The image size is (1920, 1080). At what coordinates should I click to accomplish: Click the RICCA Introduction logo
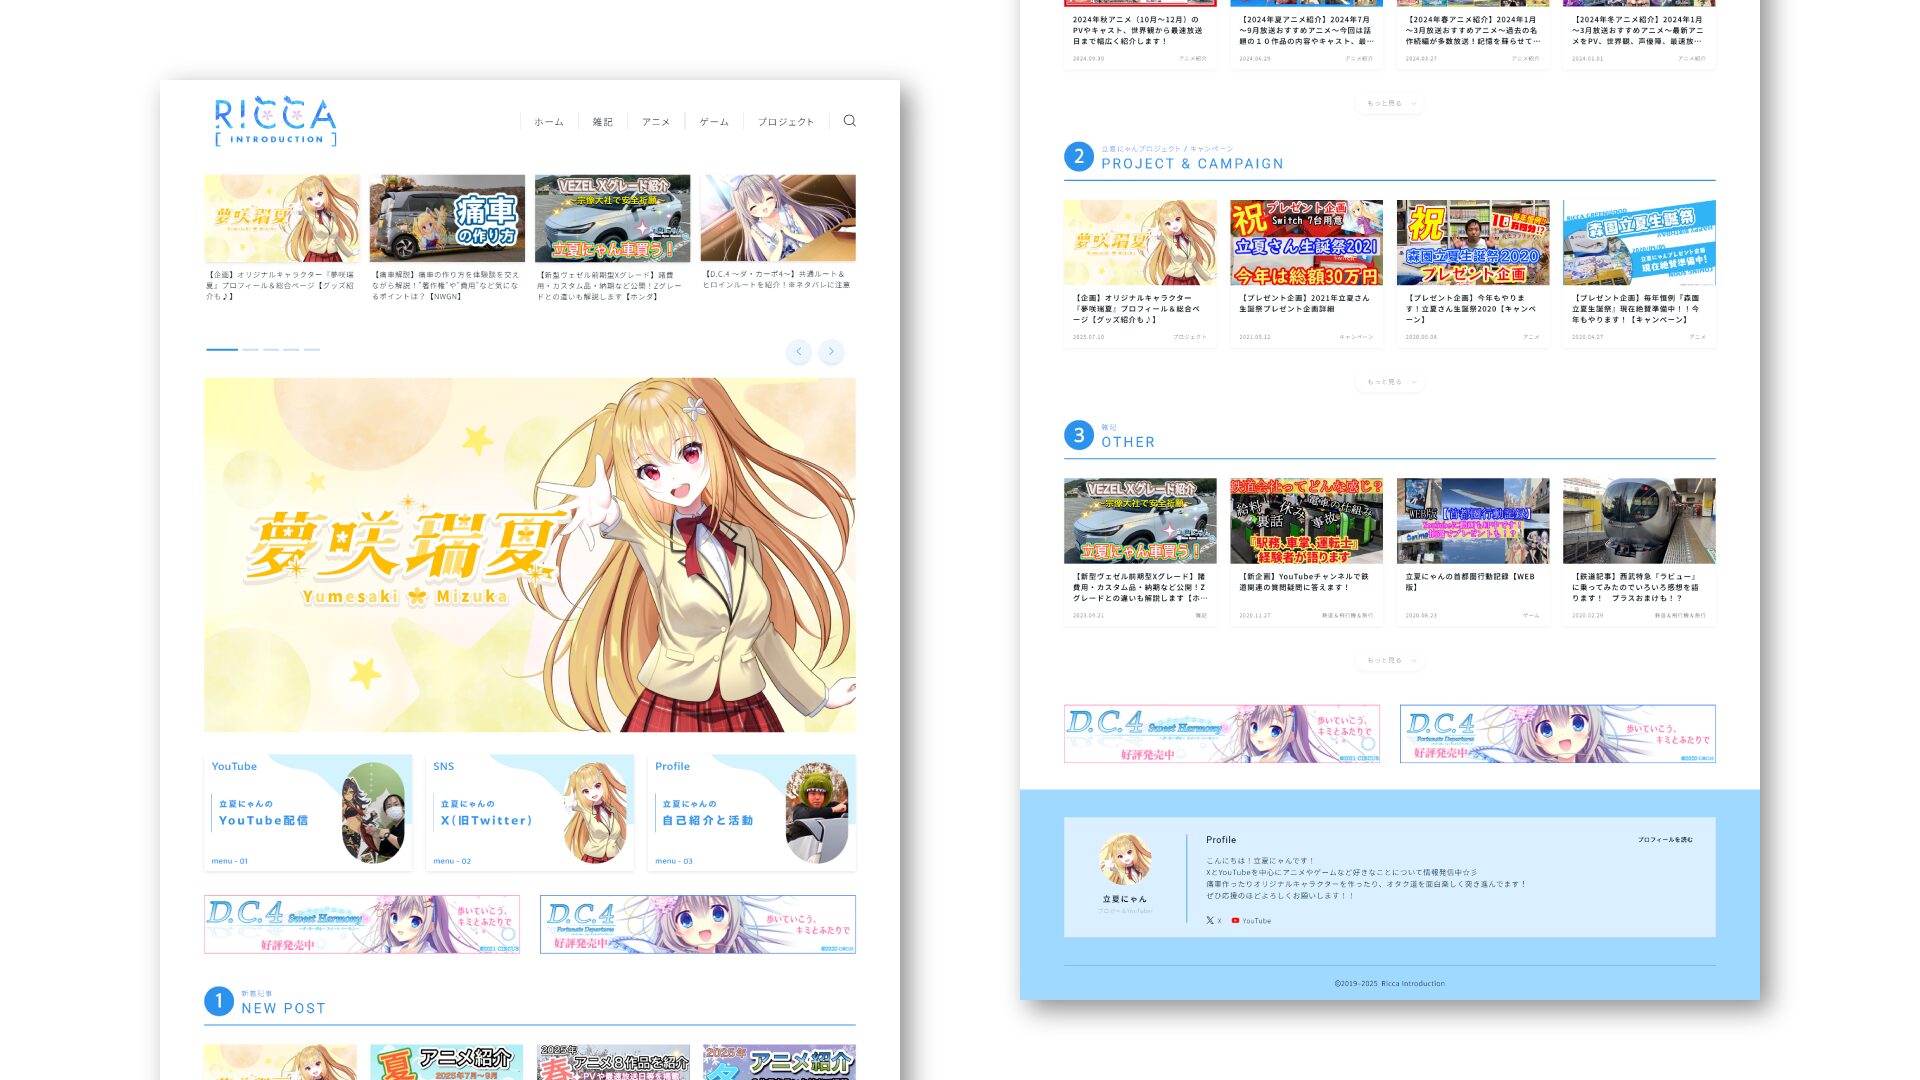click(x=275, y=122)
